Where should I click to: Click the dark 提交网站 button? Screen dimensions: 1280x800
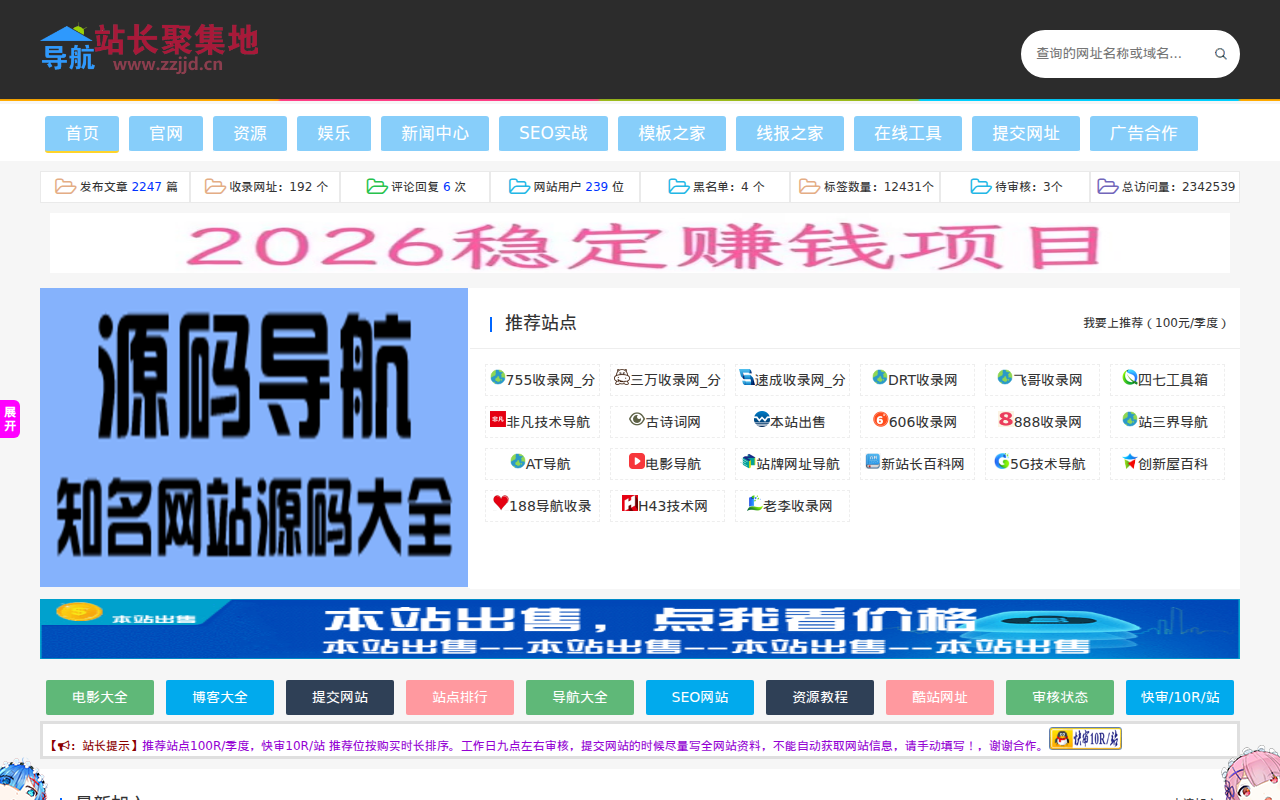pos(340,697)
